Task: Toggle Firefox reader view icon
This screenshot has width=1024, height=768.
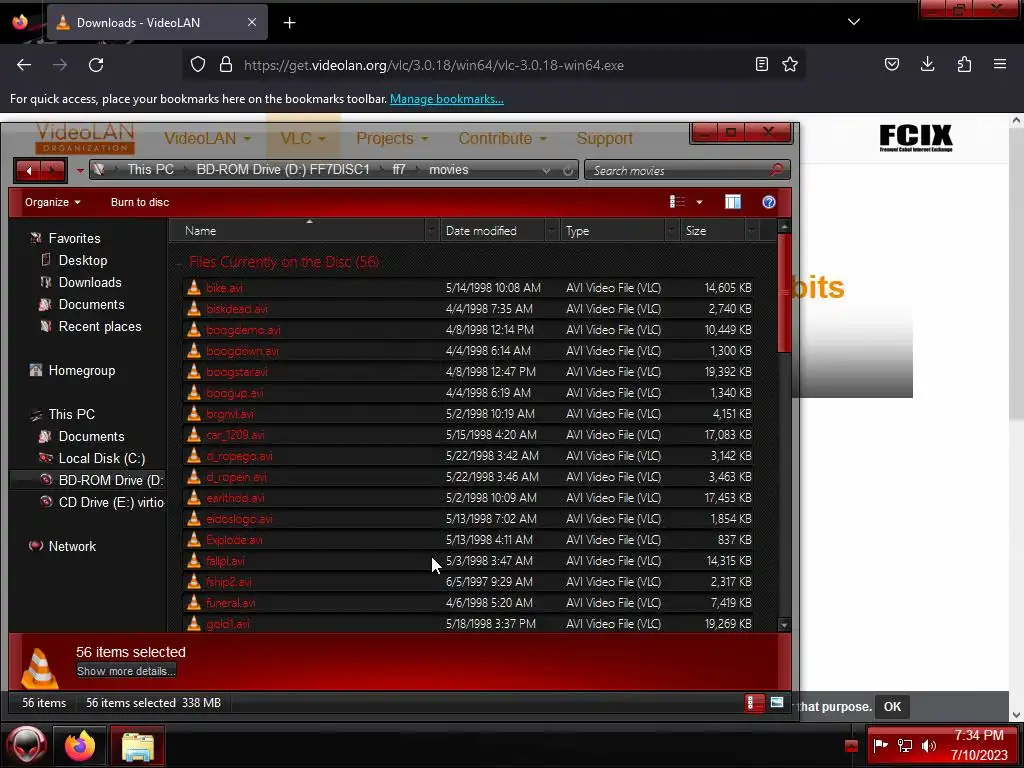Action: point(761,64)
